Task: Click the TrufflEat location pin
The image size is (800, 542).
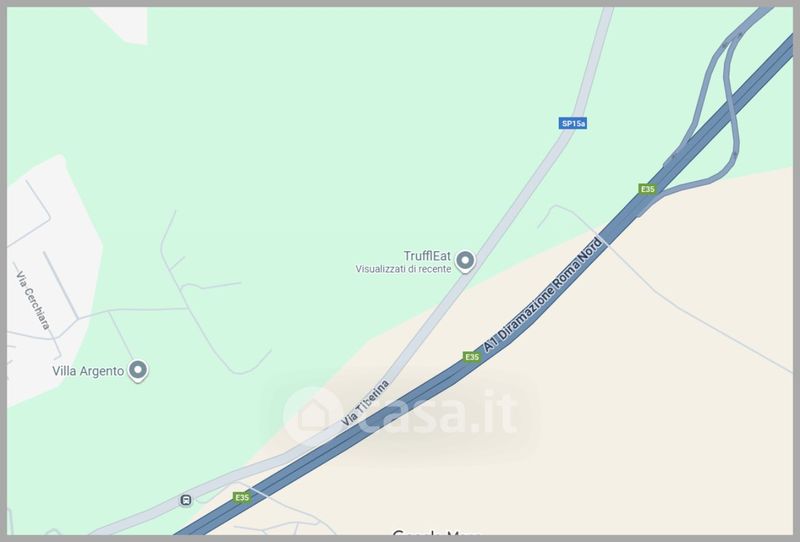Action: pos(465,261)
